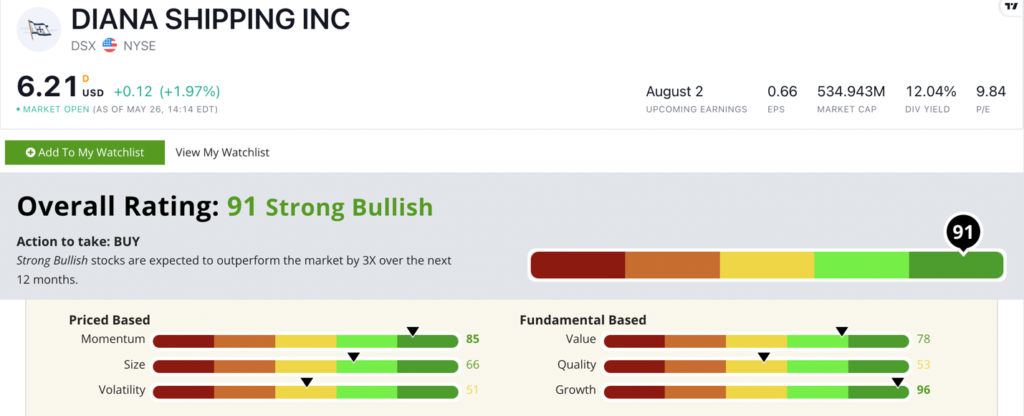1024x416 pixels.
Task: Click the 12.04% dividend yield value
Action: 932,91
